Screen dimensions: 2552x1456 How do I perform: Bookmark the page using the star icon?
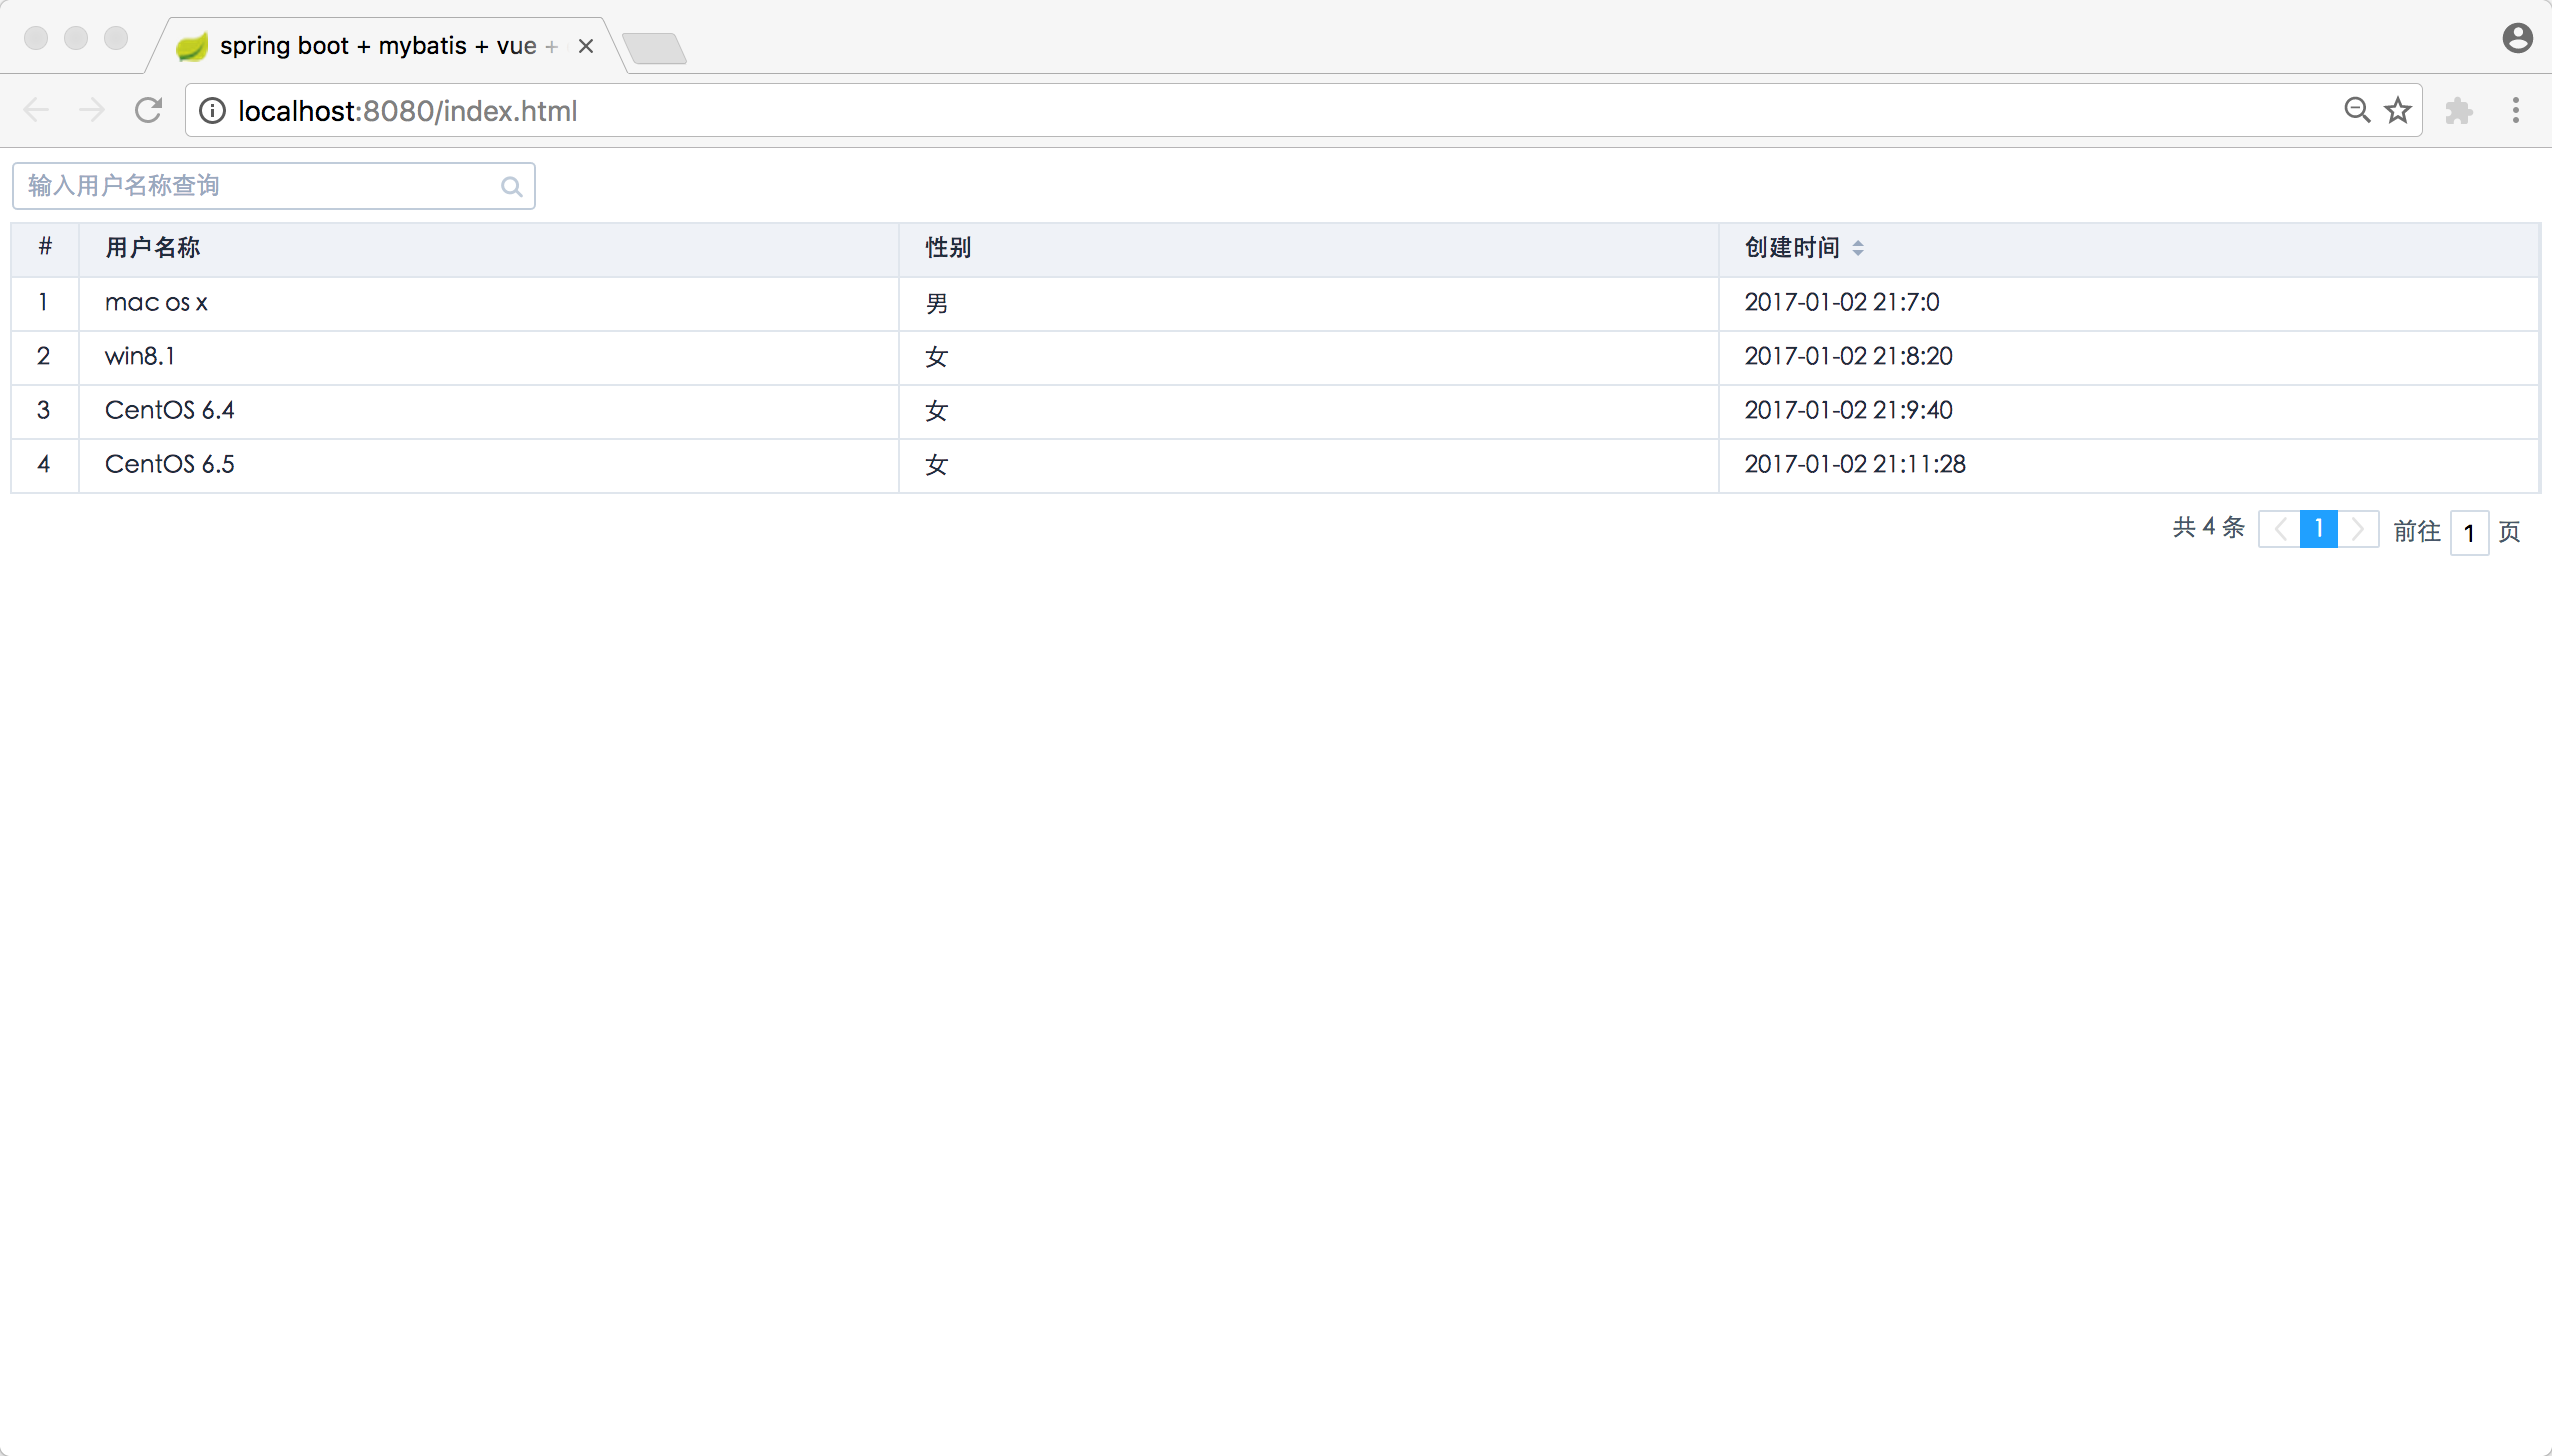(x=2398, y=110)
